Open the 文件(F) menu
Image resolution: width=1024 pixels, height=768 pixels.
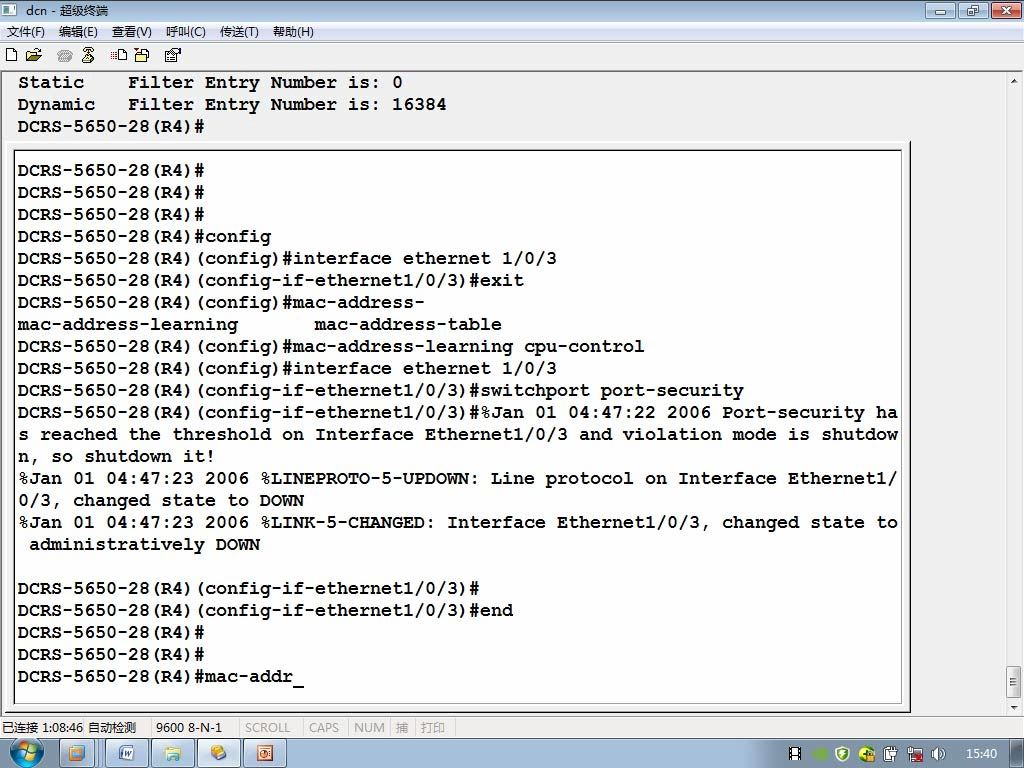(x=25, y=31)
